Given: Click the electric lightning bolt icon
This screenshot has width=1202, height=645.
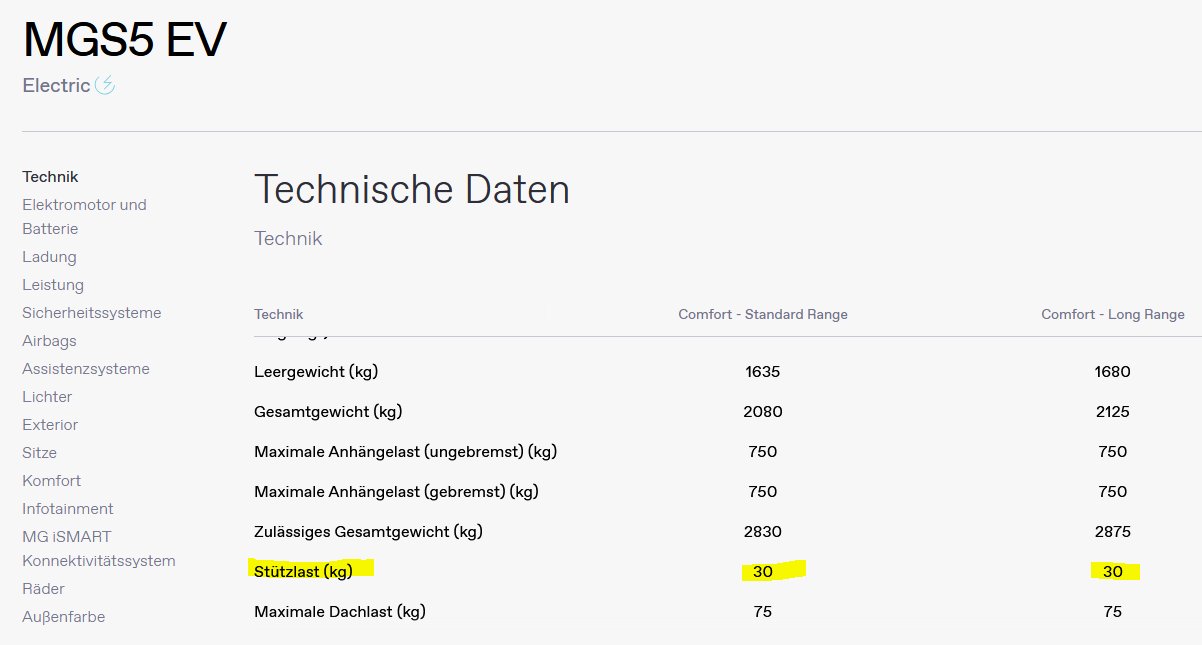Looking at the screenshot, I should 105,86.
